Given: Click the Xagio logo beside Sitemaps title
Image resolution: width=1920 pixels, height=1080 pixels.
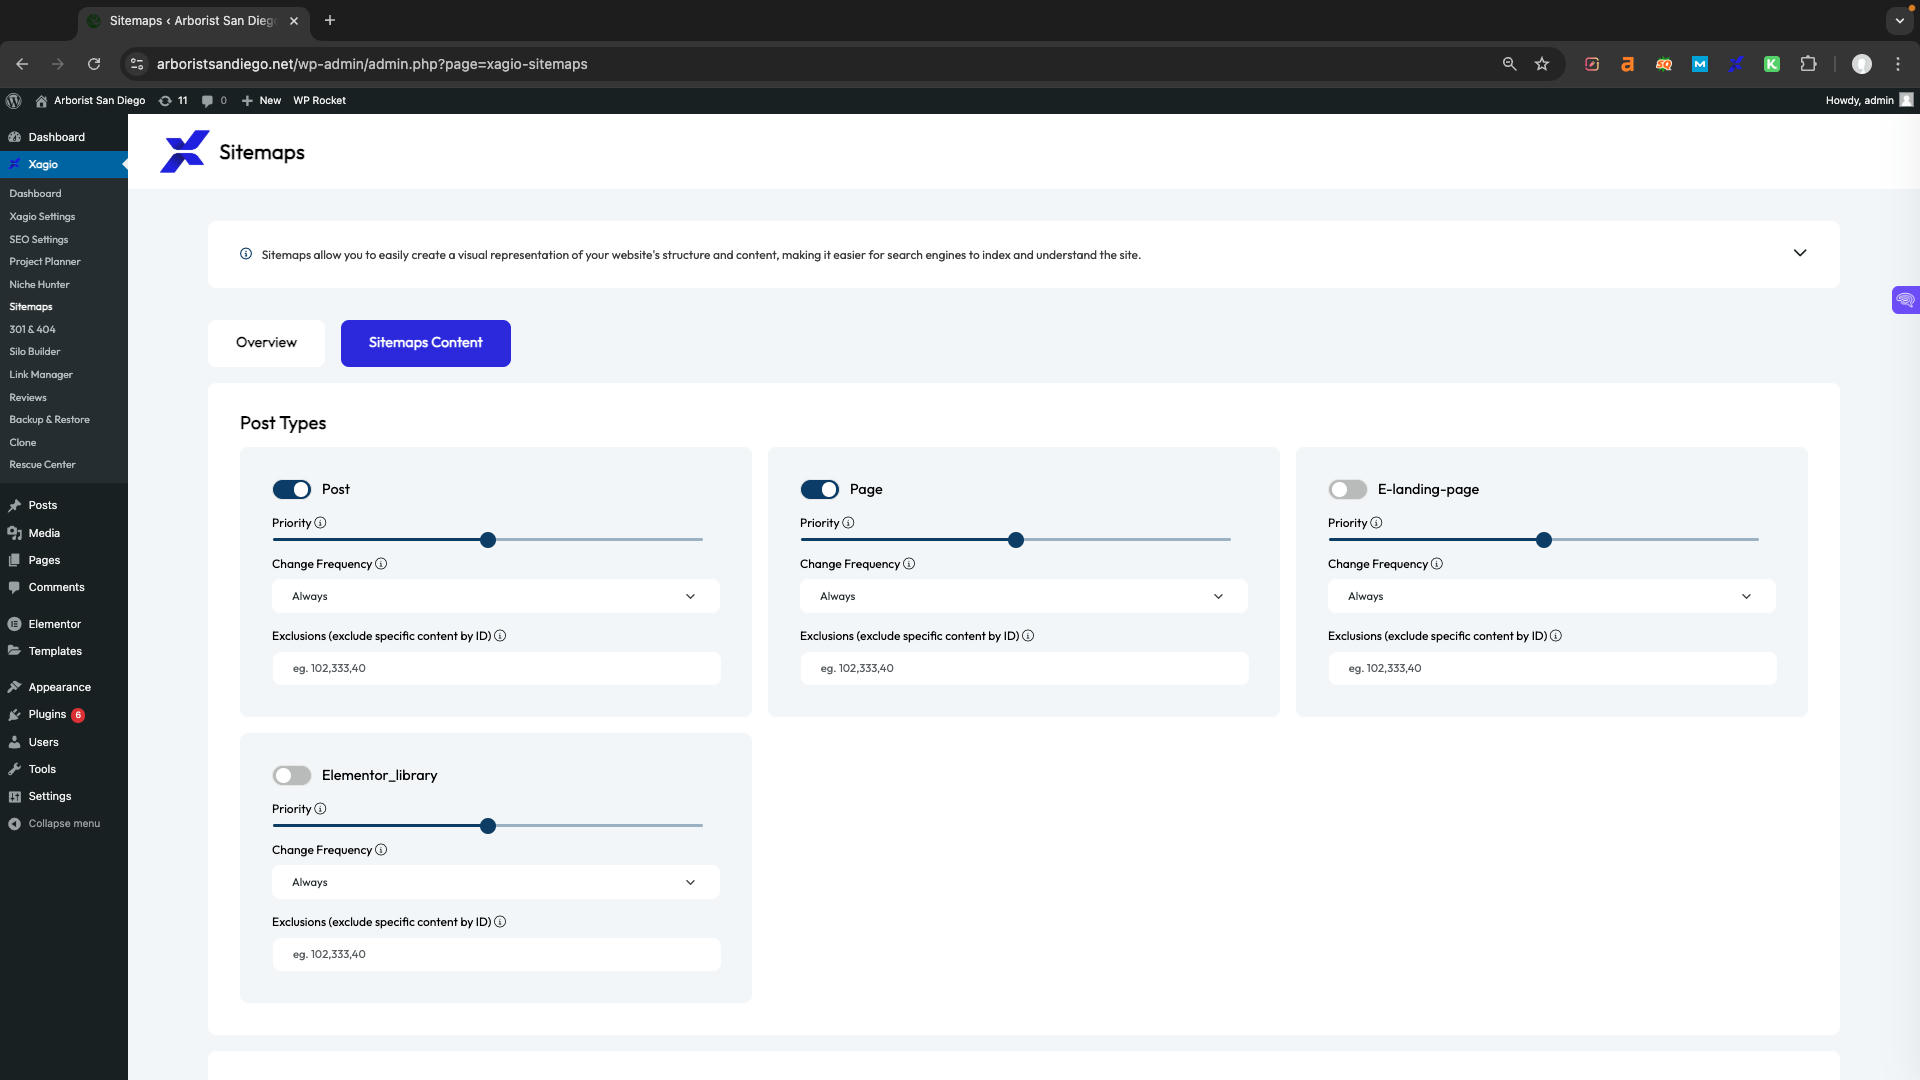Looking at the screenshot, I should coord(184,152).
